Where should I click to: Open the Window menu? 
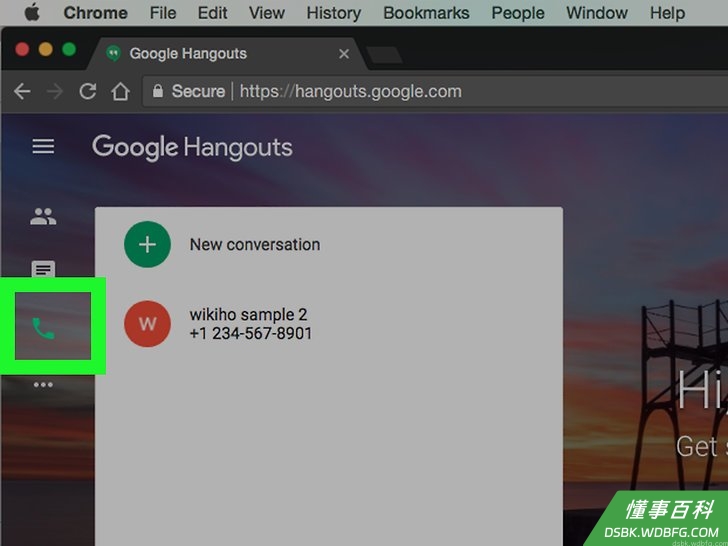pos(597,13)
